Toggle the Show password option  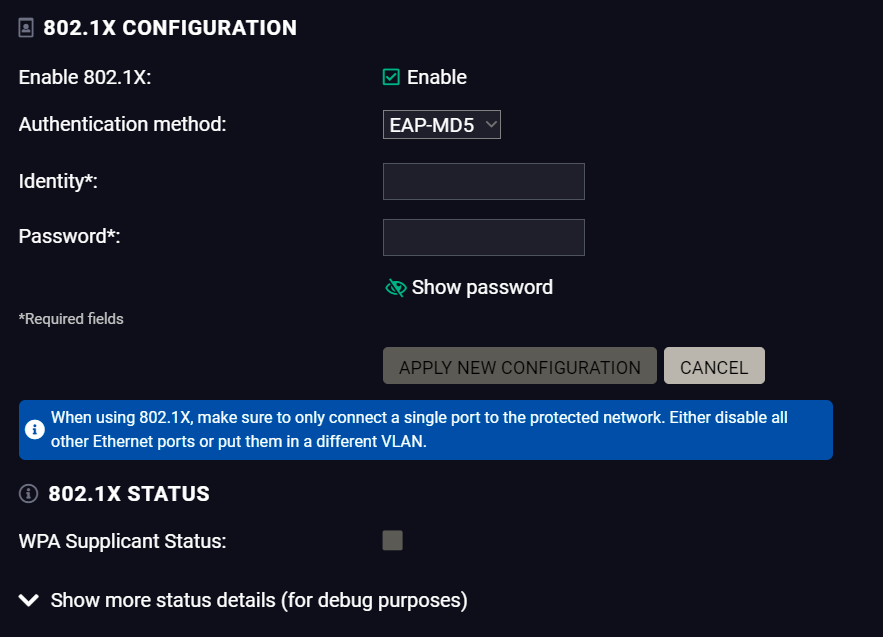click(469, 288)
